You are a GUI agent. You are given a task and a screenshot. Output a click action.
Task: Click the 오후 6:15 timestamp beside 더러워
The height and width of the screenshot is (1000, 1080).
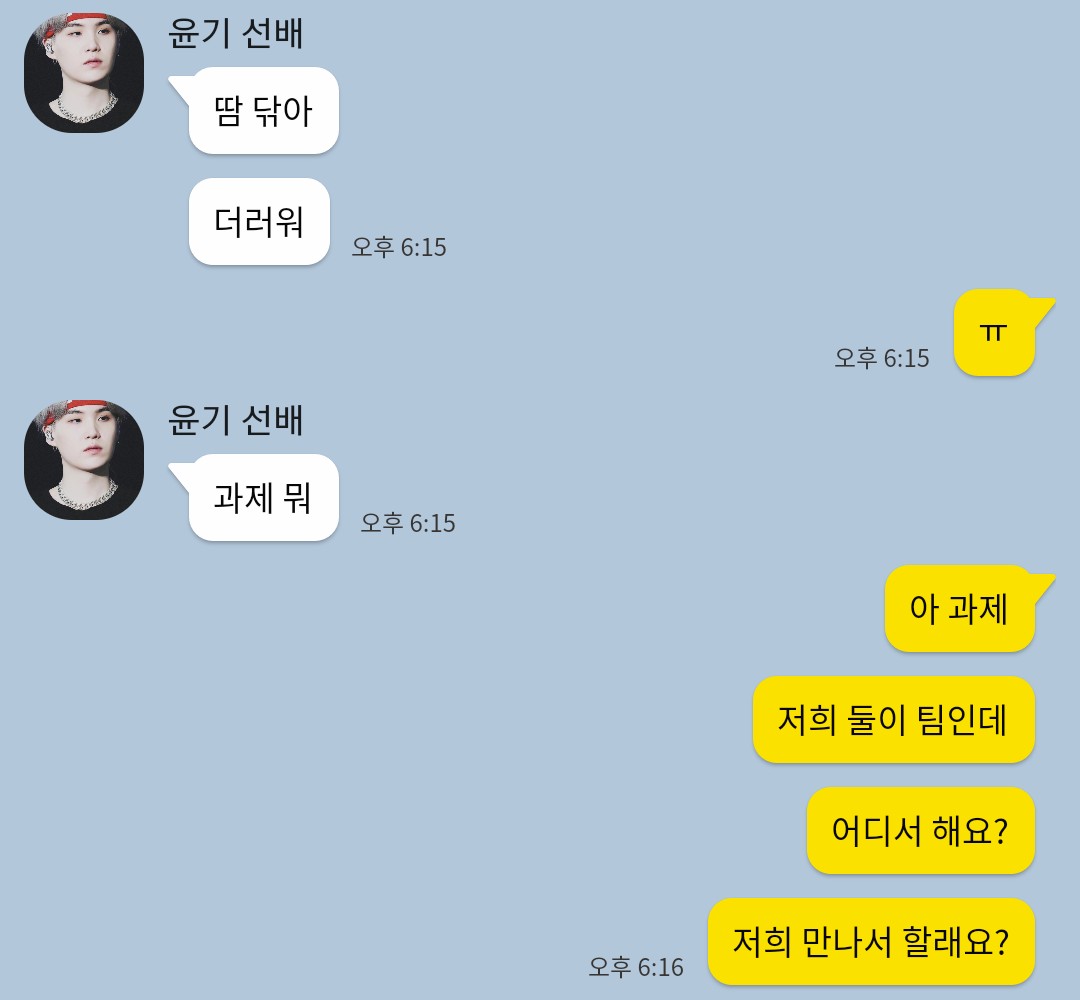pyautogui.click(x=399, y=247)
